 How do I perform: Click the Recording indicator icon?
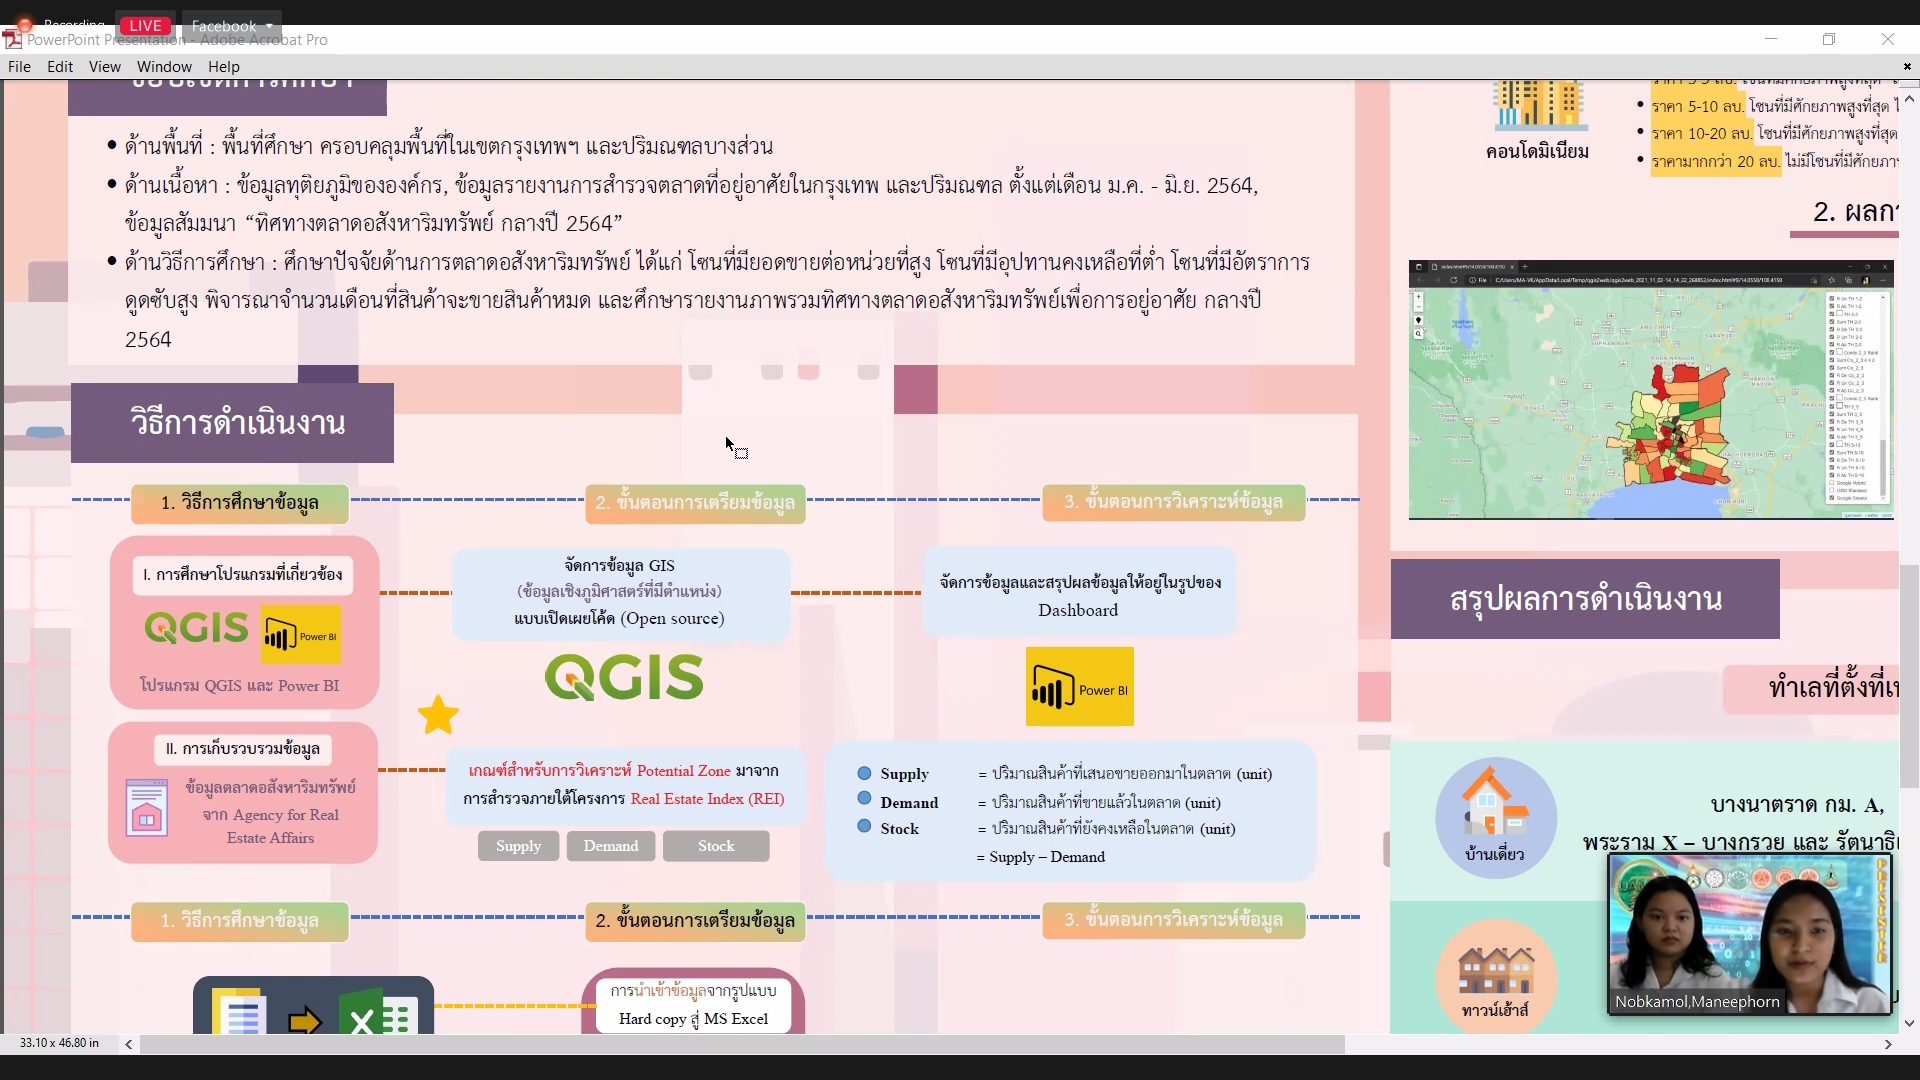coord(24,24)
